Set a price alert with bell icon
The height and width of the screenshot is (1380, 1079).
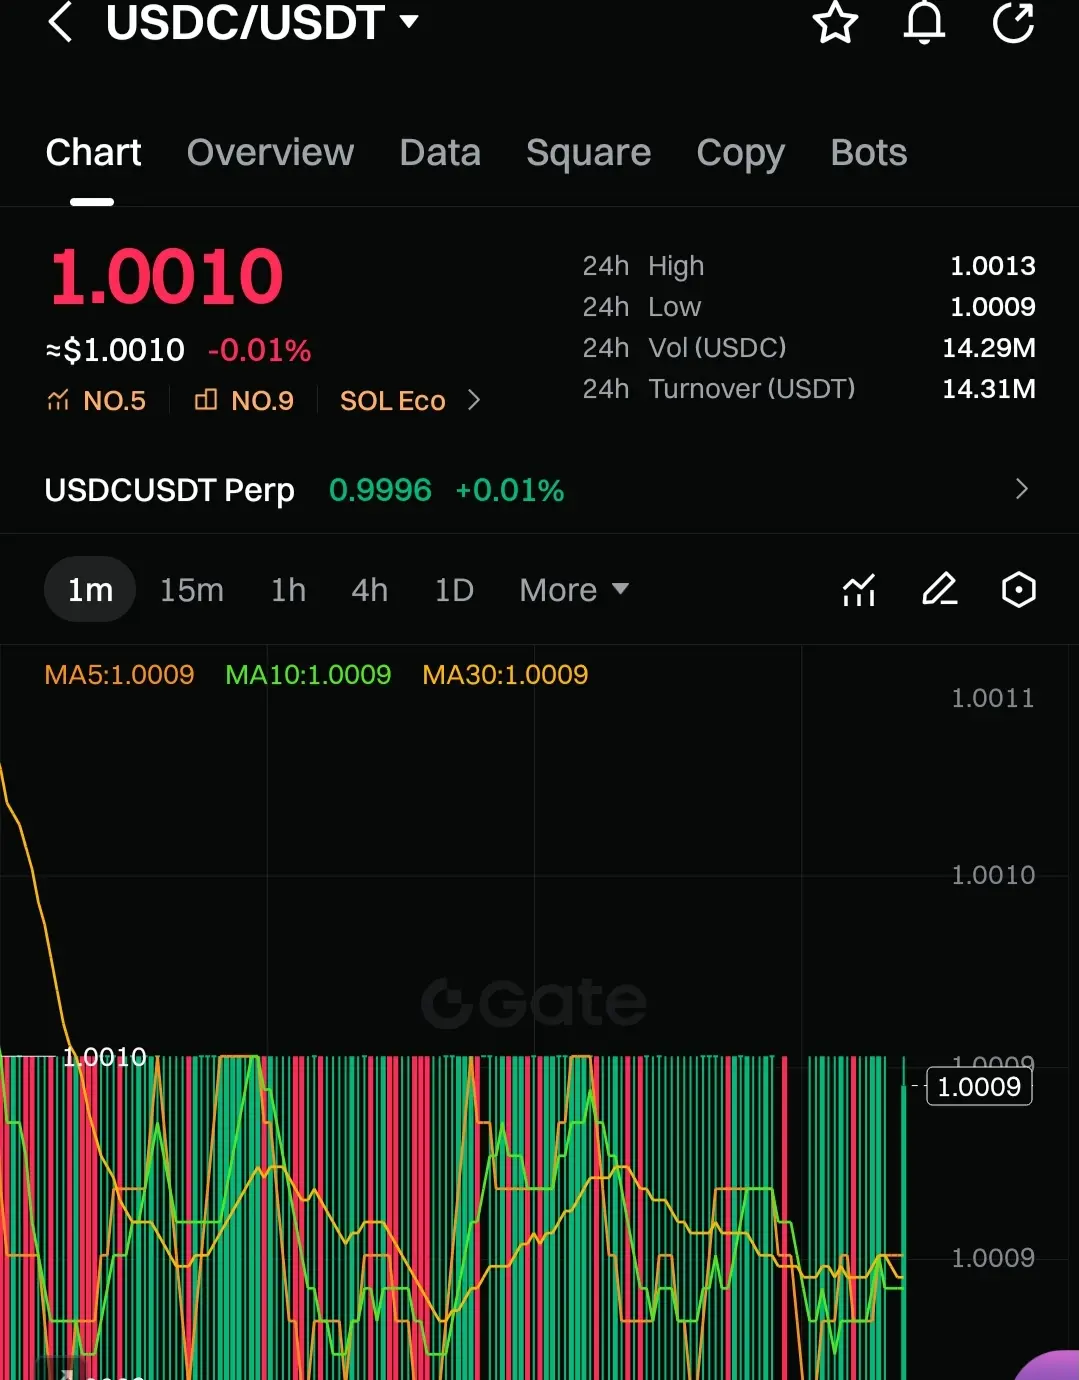coord(924,22)
